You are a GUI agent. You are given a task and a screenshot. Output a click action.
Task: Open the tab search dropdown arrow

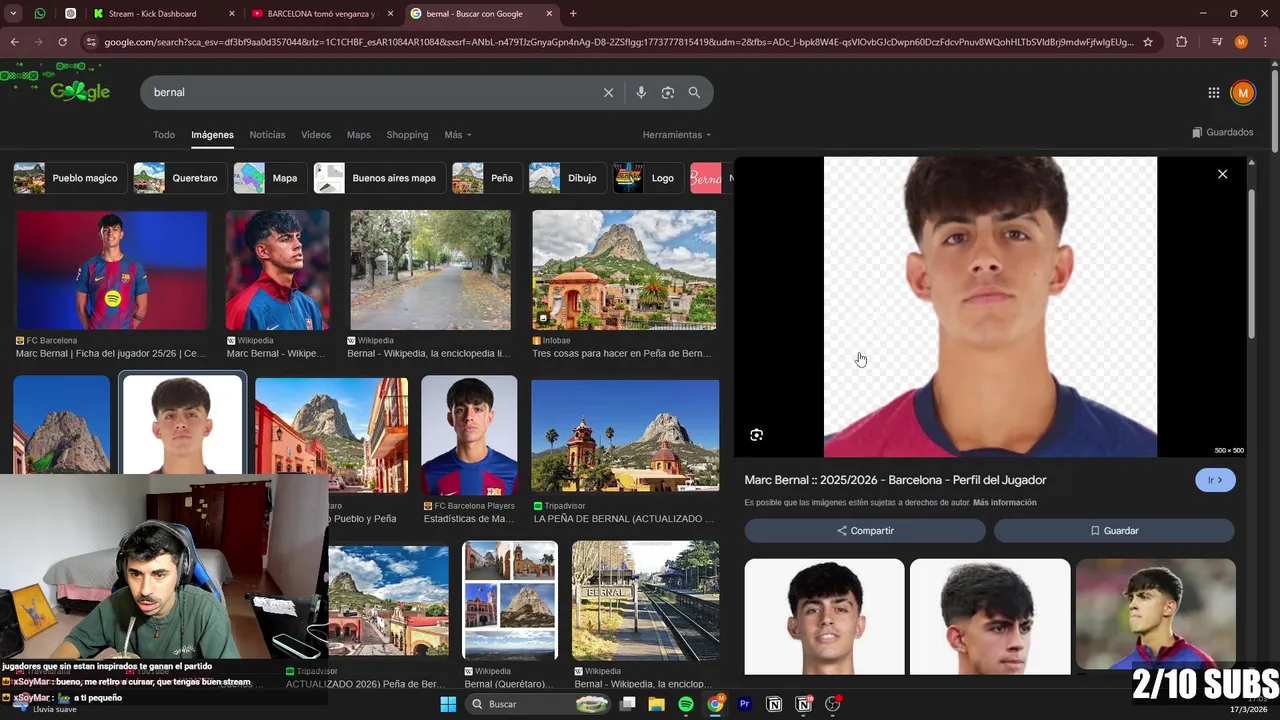point(13,14)
